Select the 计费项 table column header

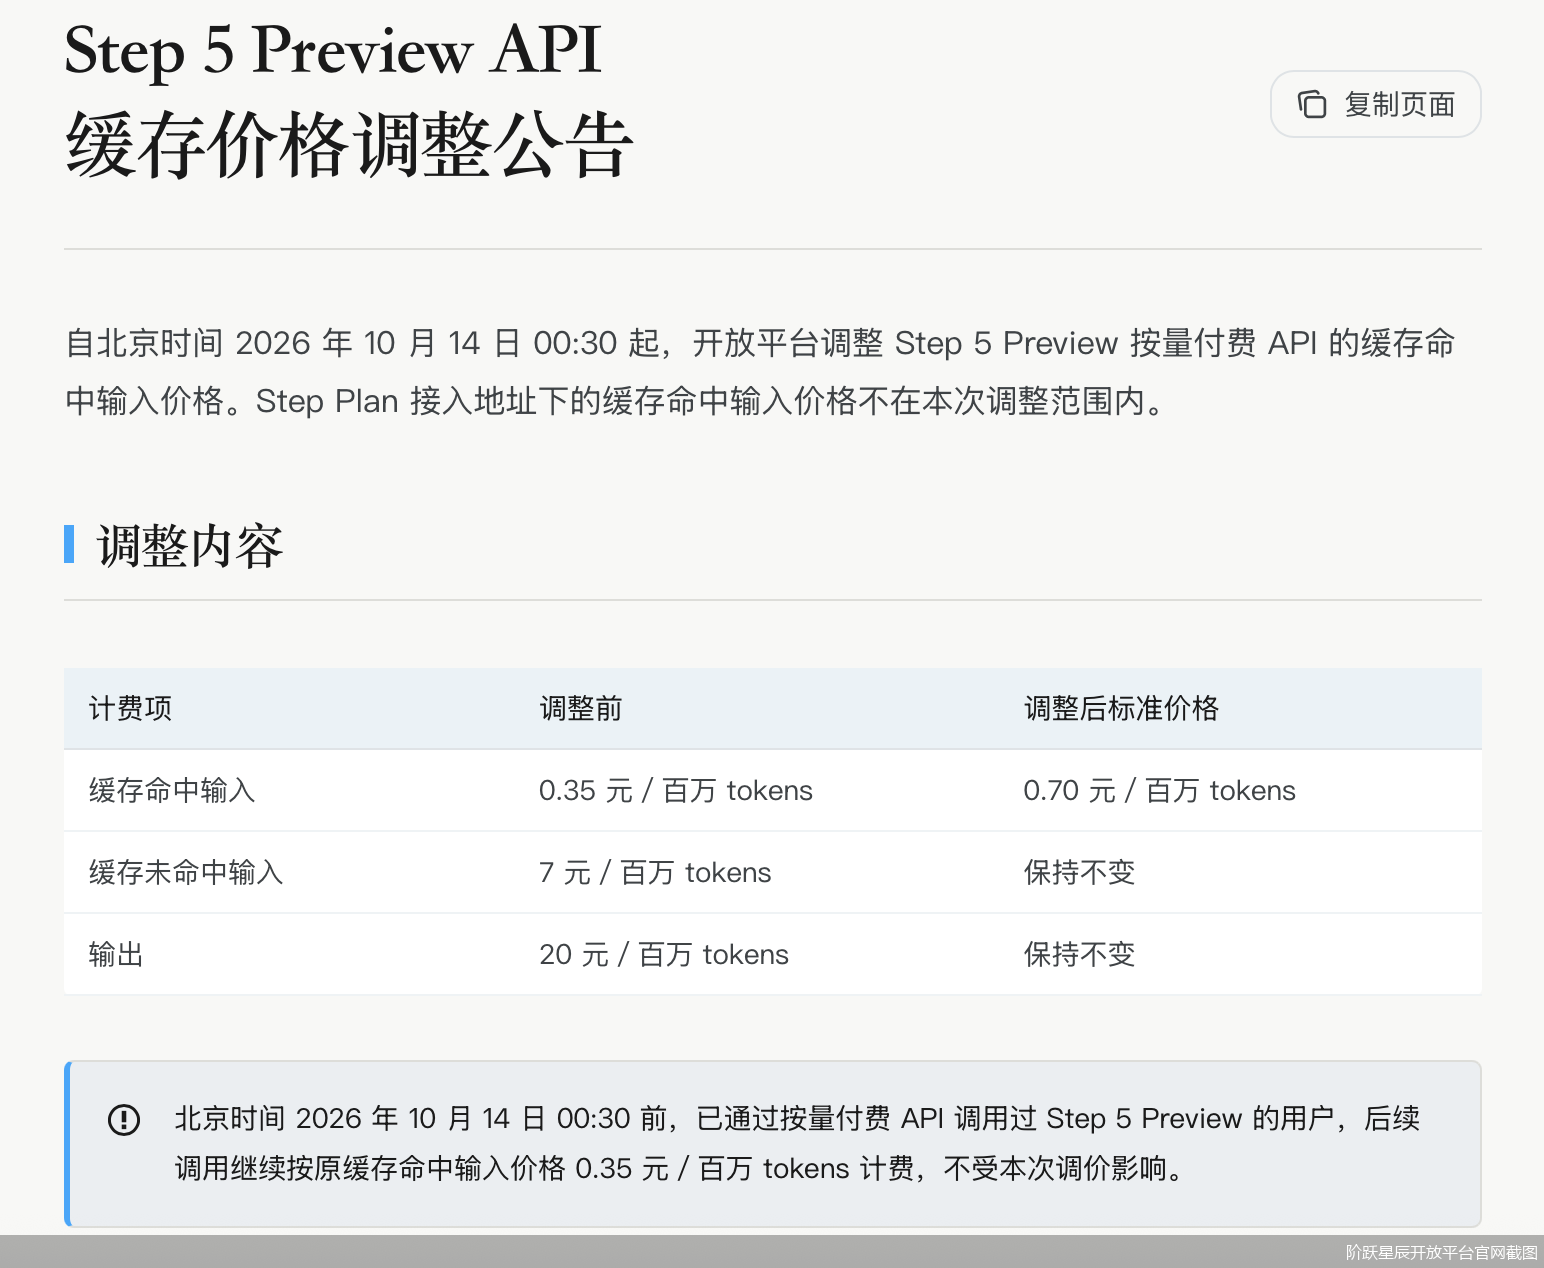point(130,709)
